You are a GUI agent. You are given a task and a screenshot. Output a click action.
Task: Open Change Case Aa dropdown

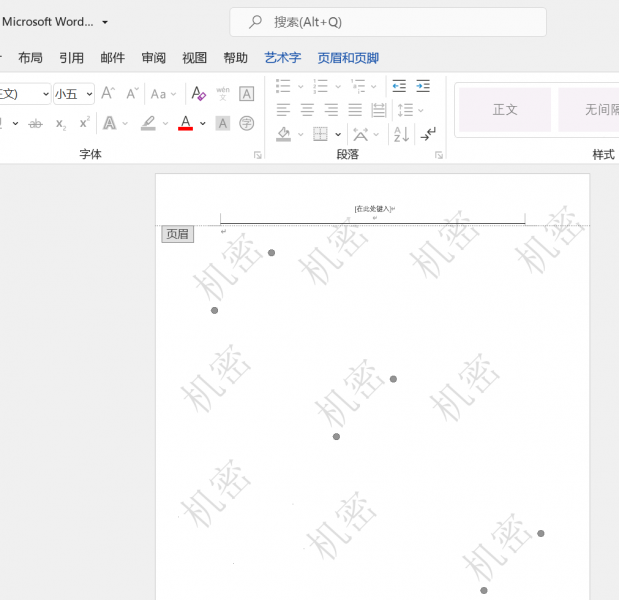pyautogui.click(x=163, y=94)
